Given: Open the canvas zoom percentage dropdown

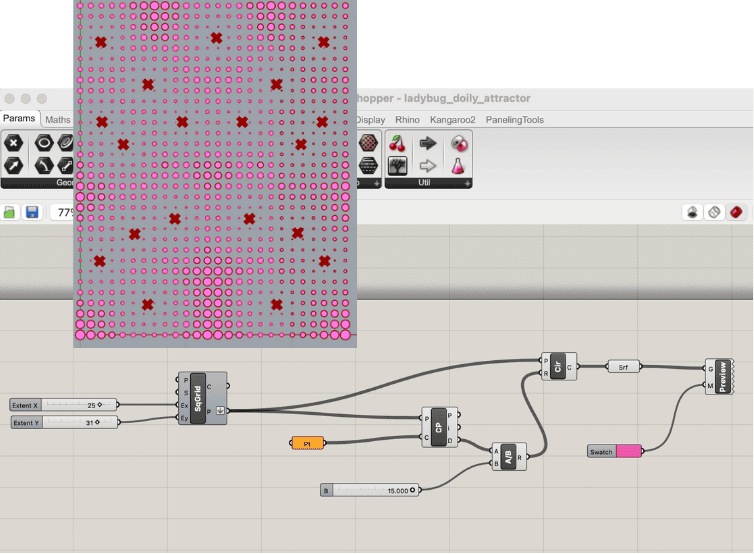Looking at the screenshot, I should click(62, 212).
